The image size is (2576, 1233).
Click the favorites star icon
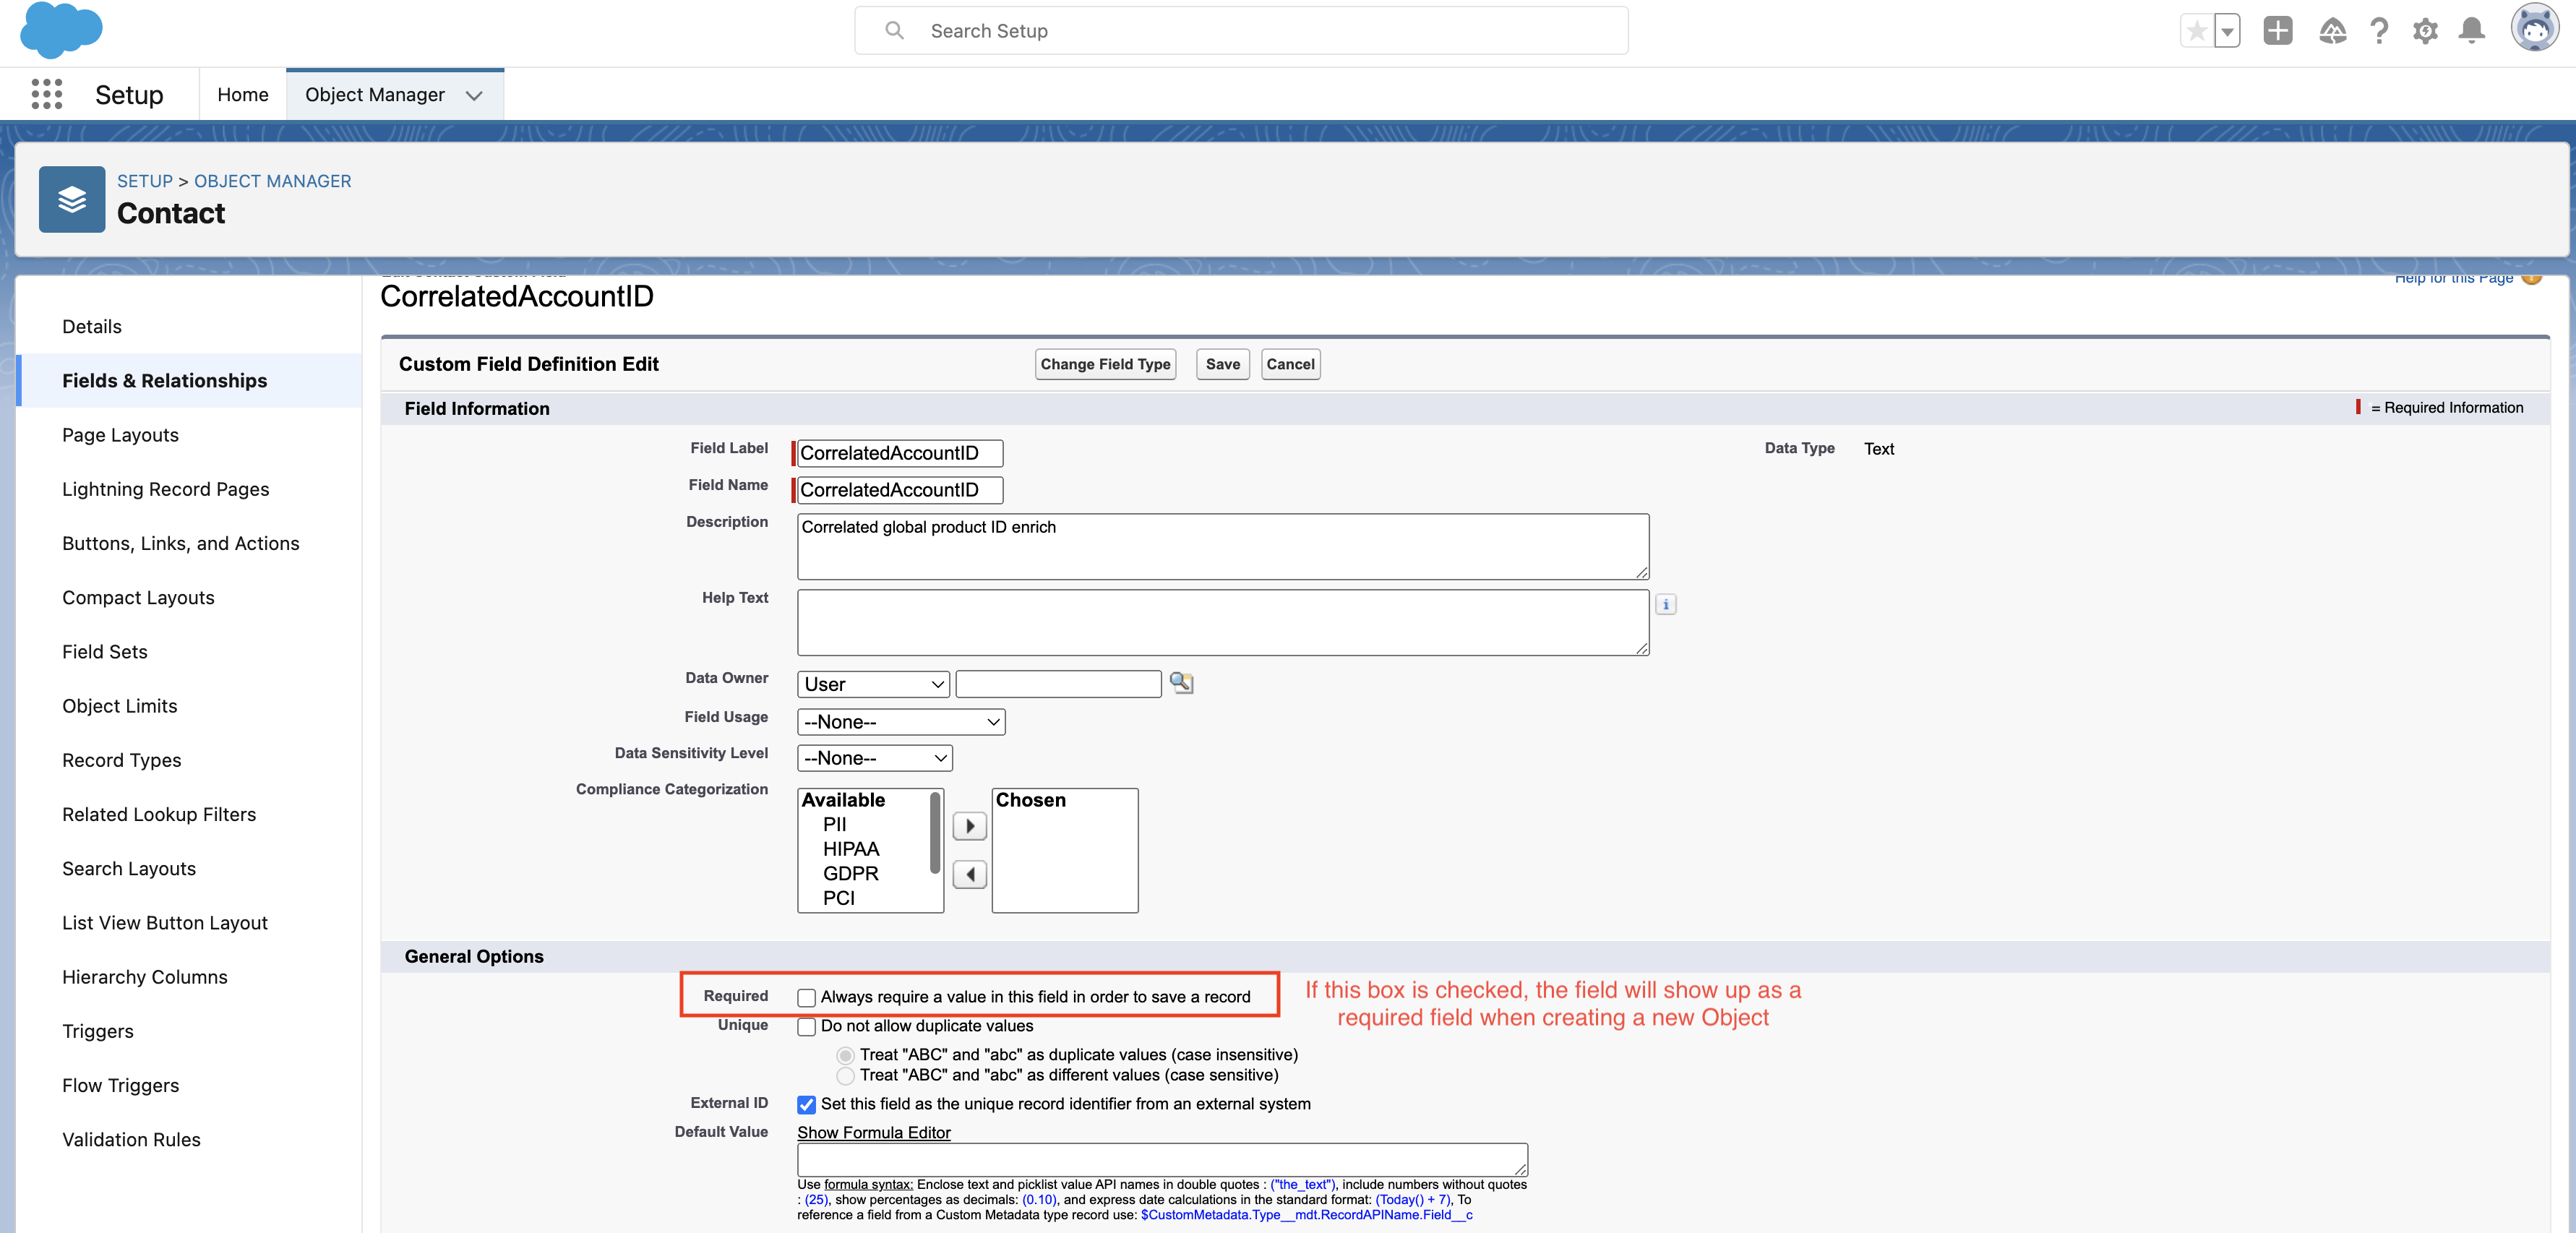coord(2196,31)
